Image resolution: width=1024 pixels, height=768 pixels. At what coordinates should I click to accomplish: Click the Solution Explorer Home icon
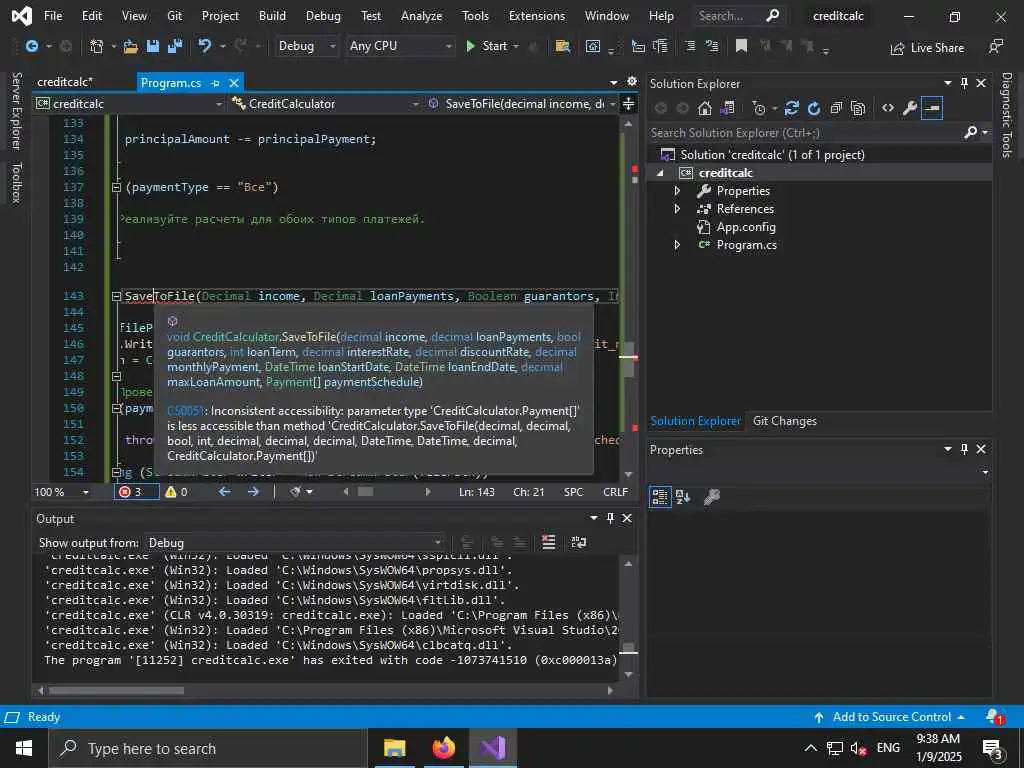[704, 108]
